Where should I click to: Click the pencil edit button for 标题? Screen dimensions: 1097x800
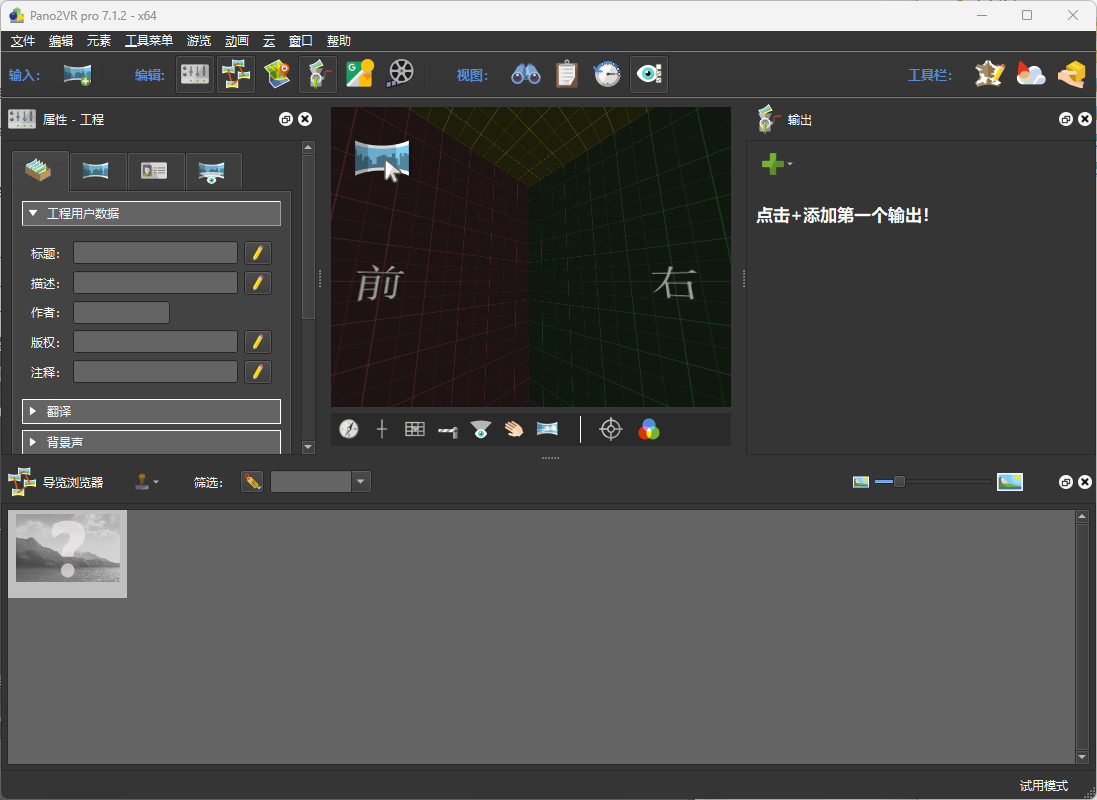(x=257, y=253)
